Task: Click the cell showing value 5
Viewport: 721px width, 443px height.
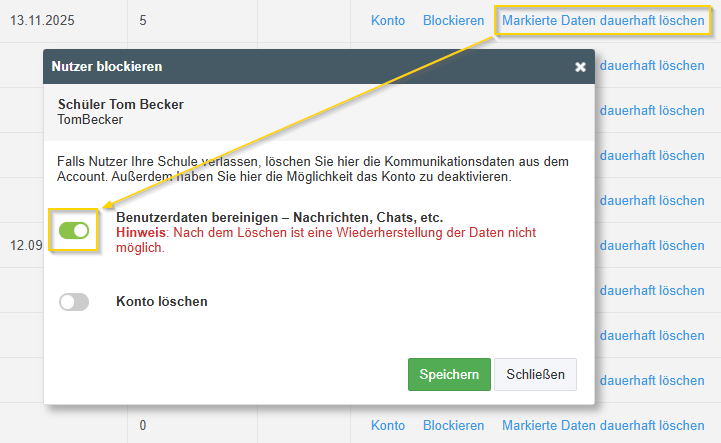Action: pyautogui.click(x=143, y=20)
